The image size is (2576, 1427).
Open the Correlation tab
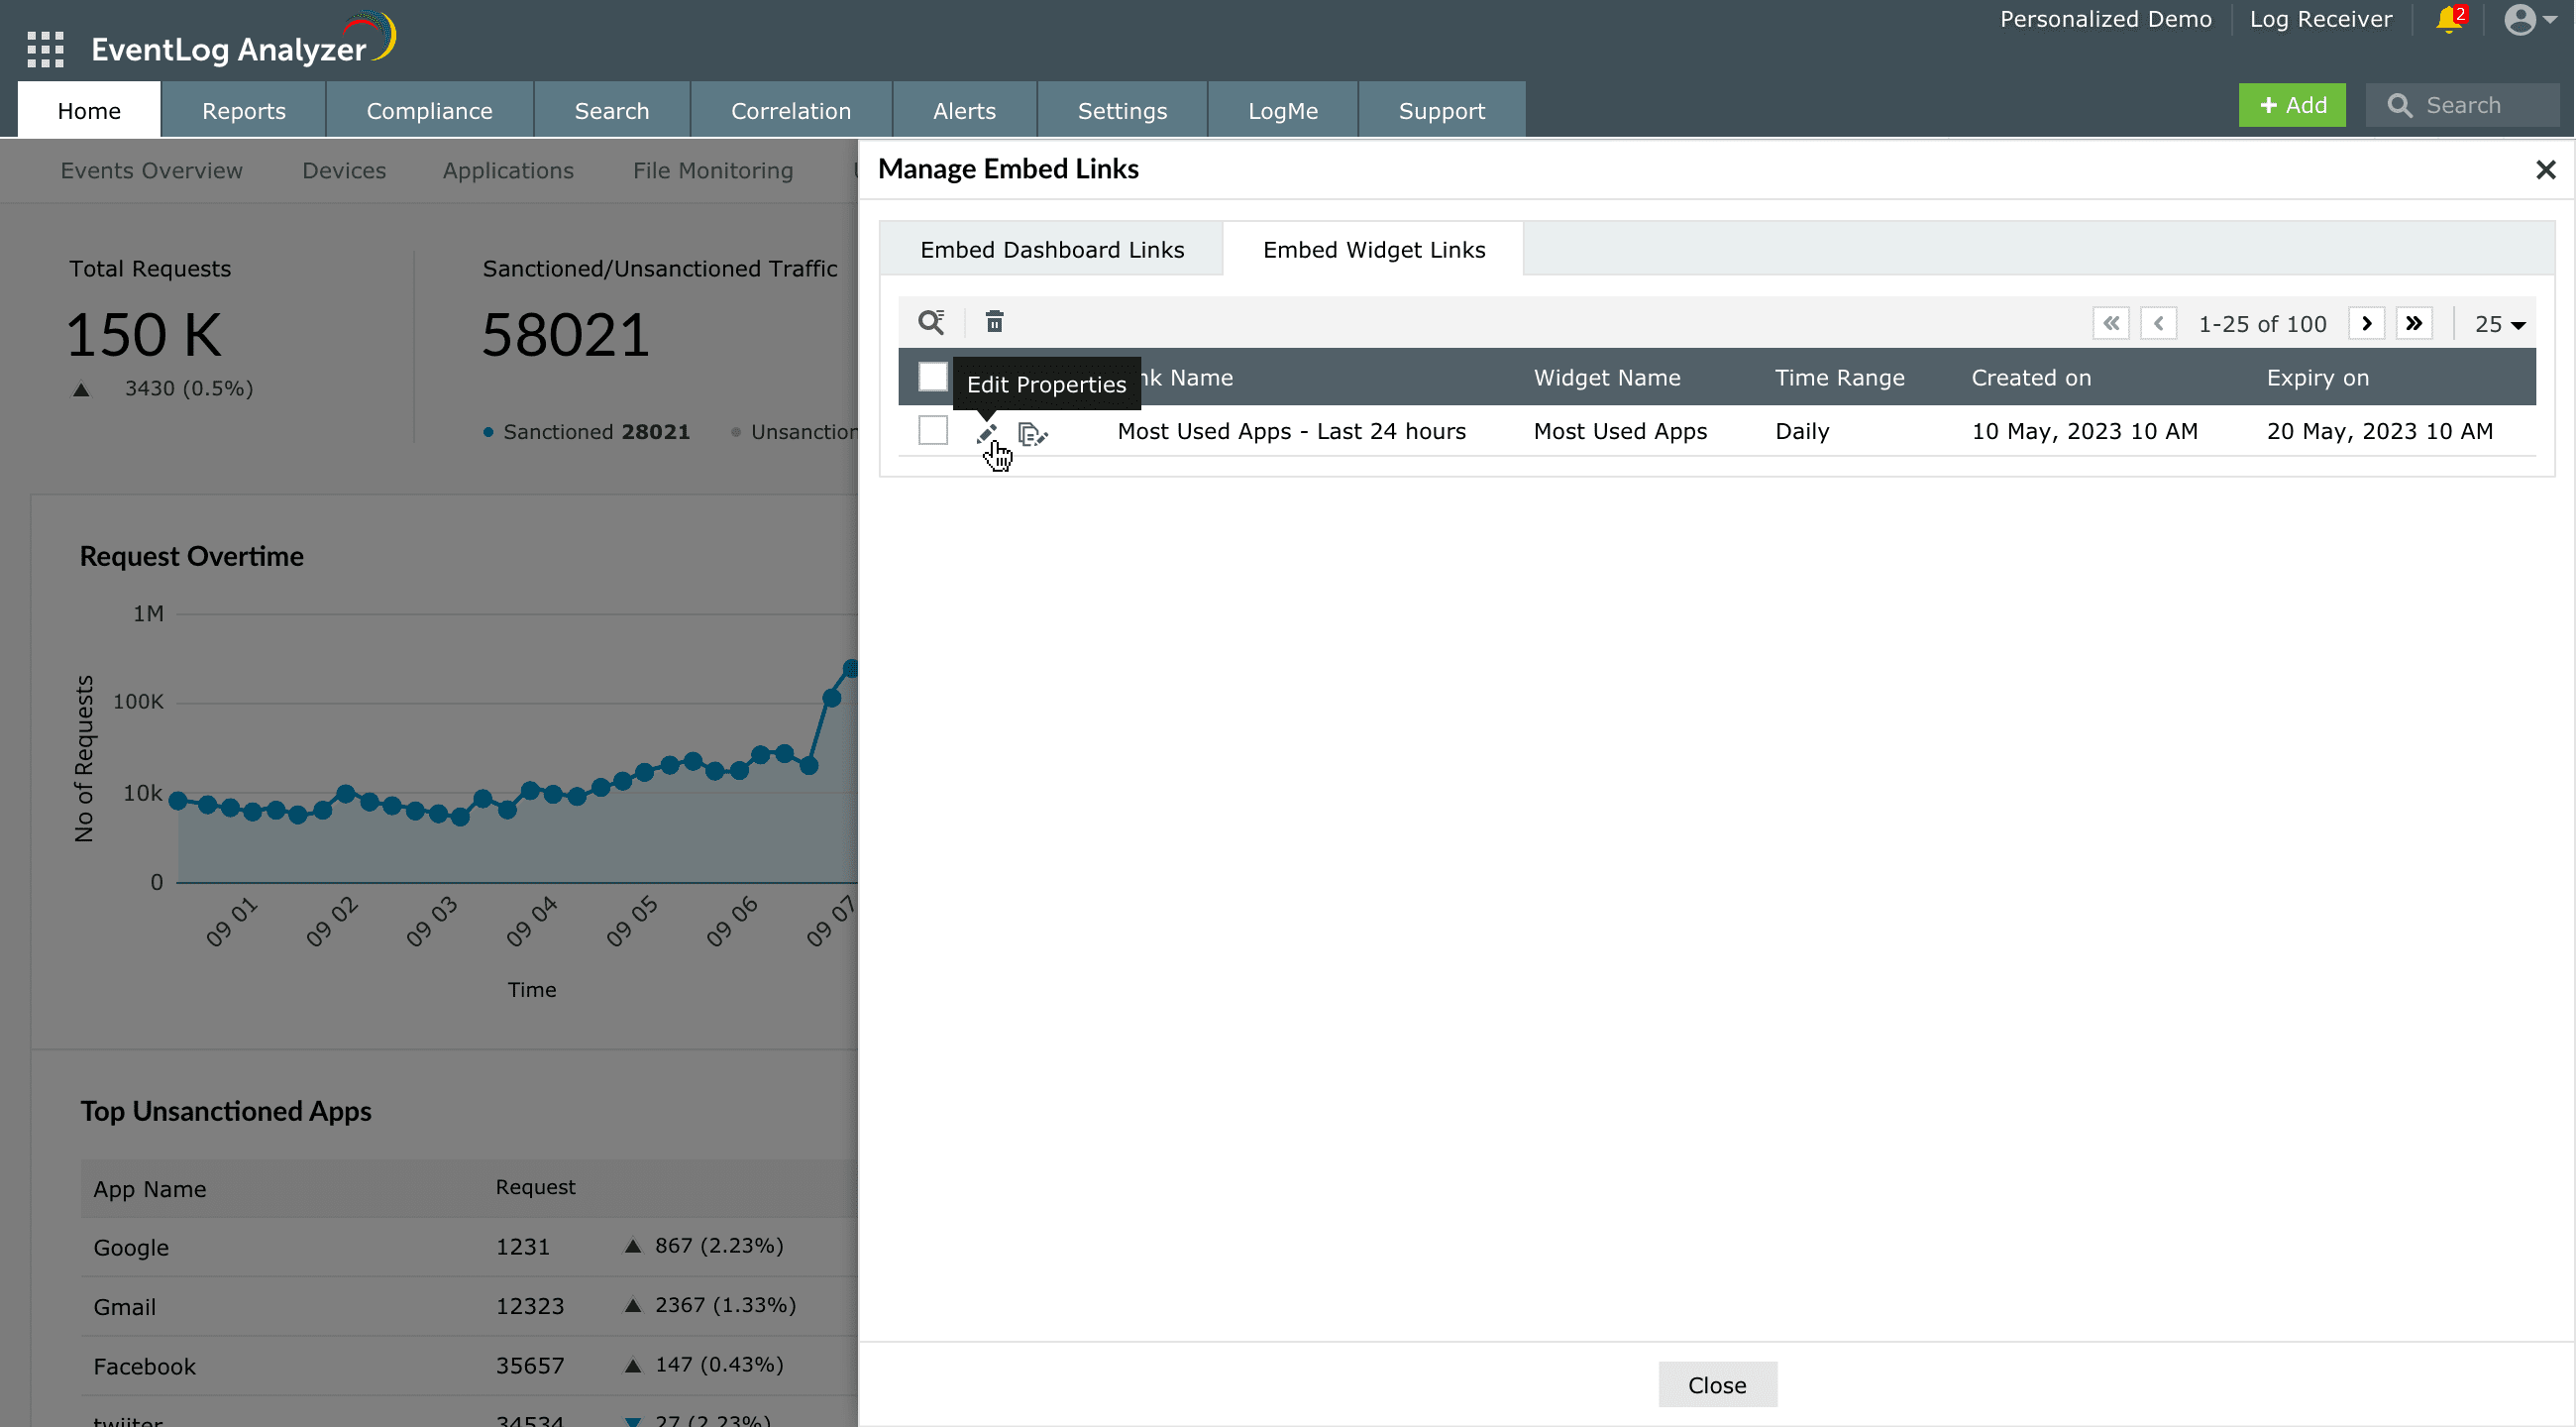point(790,111)
